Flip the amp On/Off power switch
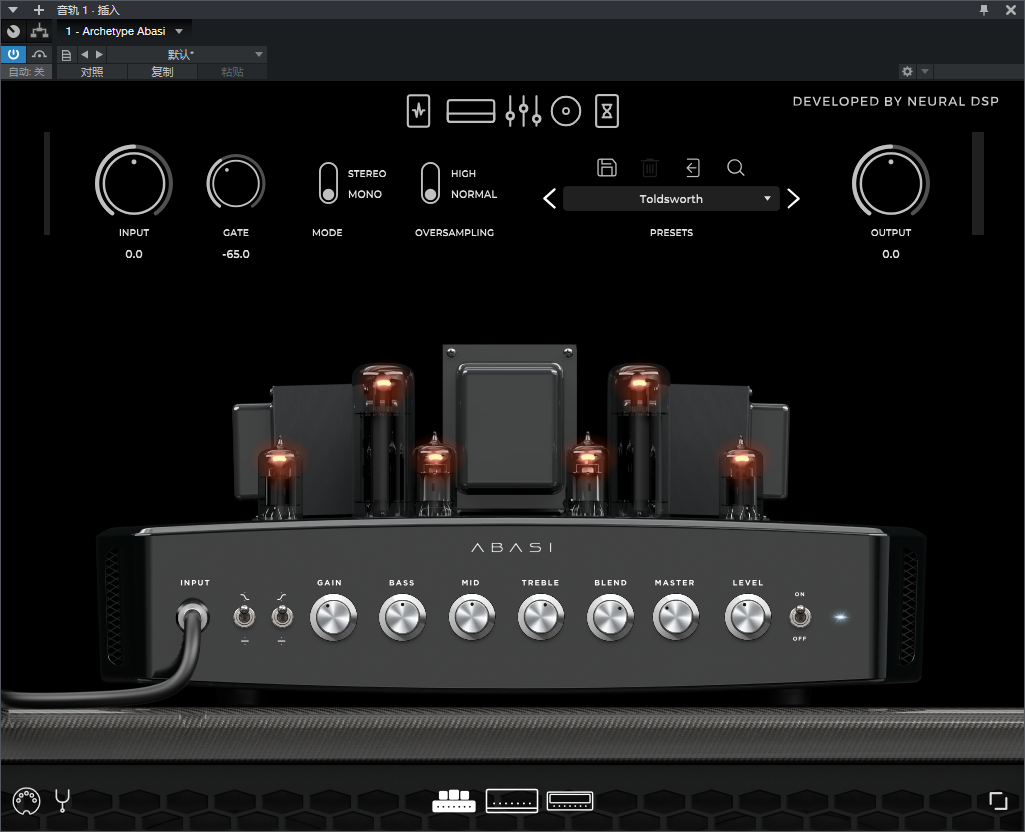The height and width of the screenshot is (832, 1025). pyautogui.click(x=800, y=616)
